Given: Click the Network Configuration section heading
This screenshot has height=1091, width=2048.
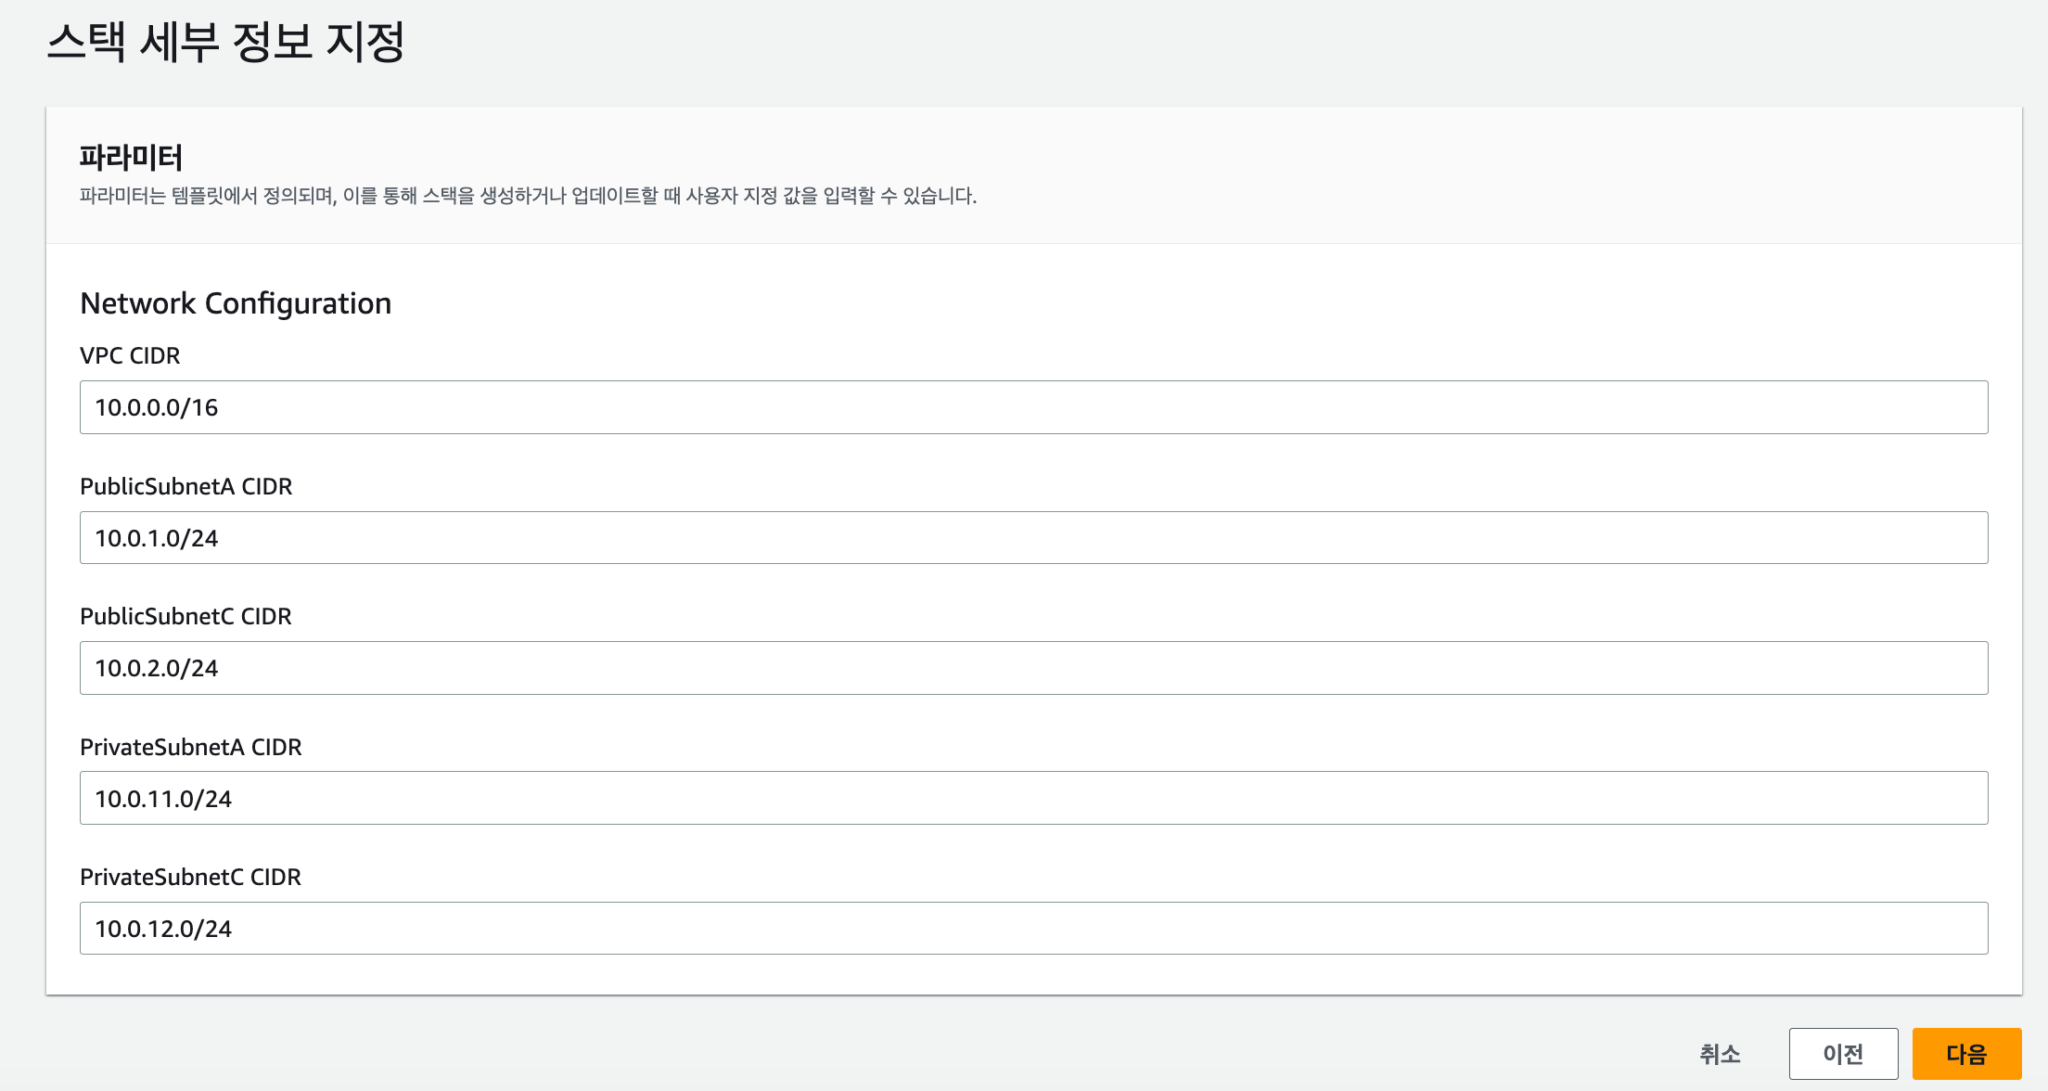Looking at the screenshot, I should pyautogui.click(x=235, y=303).
